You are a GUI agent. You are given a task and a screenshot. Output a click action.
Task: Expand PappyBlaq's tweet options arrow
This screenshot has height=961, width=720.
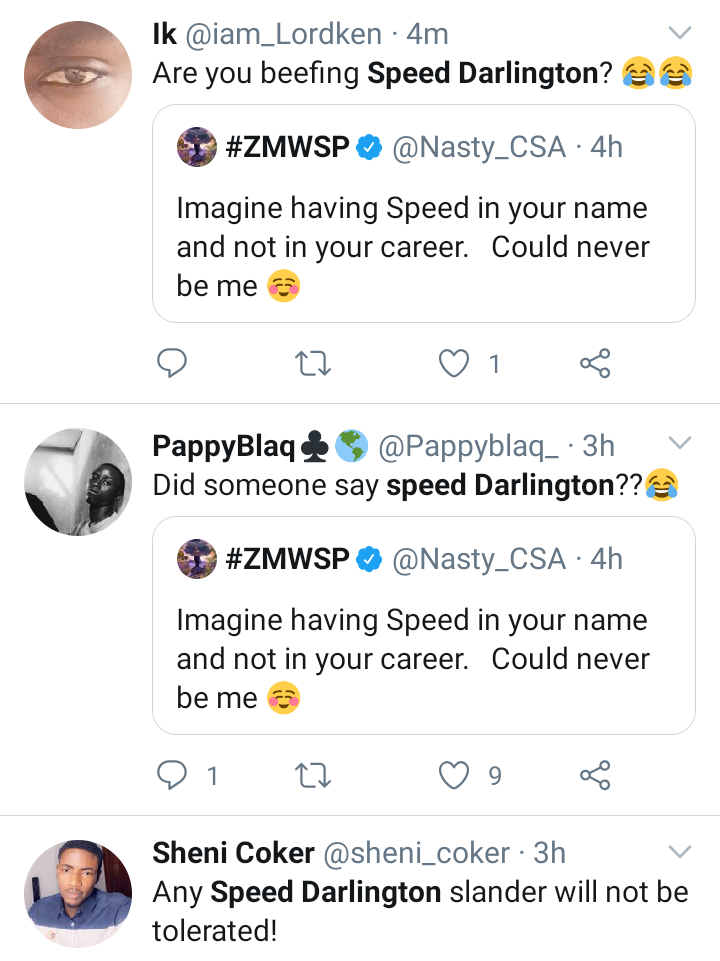[679, 443]
